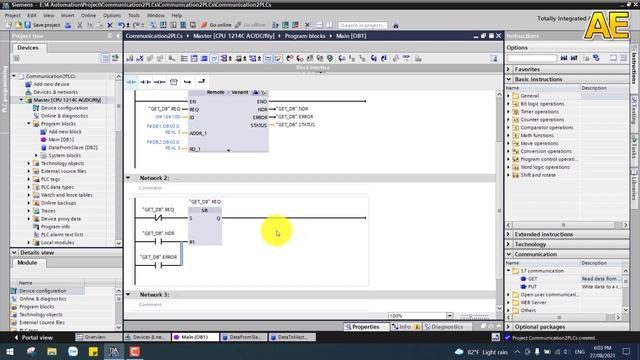Expand Timer operations folder
The image size is (640, 360).
tap(509, 111)
